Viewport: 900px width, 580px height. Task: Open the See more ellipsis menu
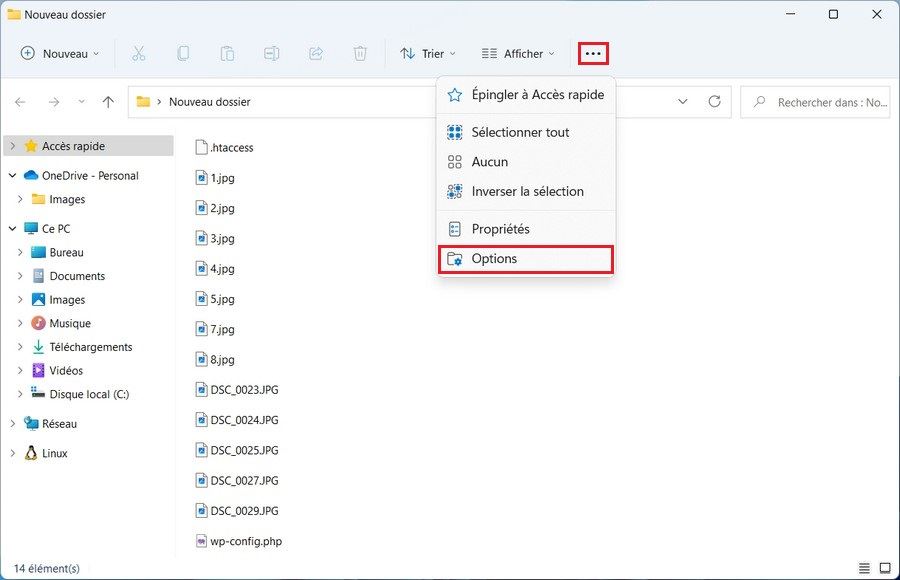point(593,53)
